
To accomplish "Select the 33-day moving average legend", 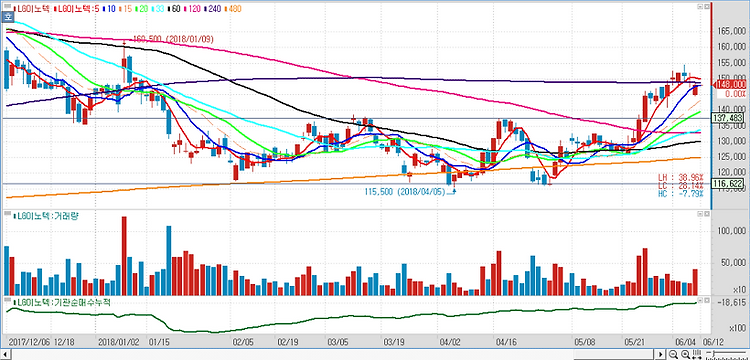I will [x=158, y=9].
